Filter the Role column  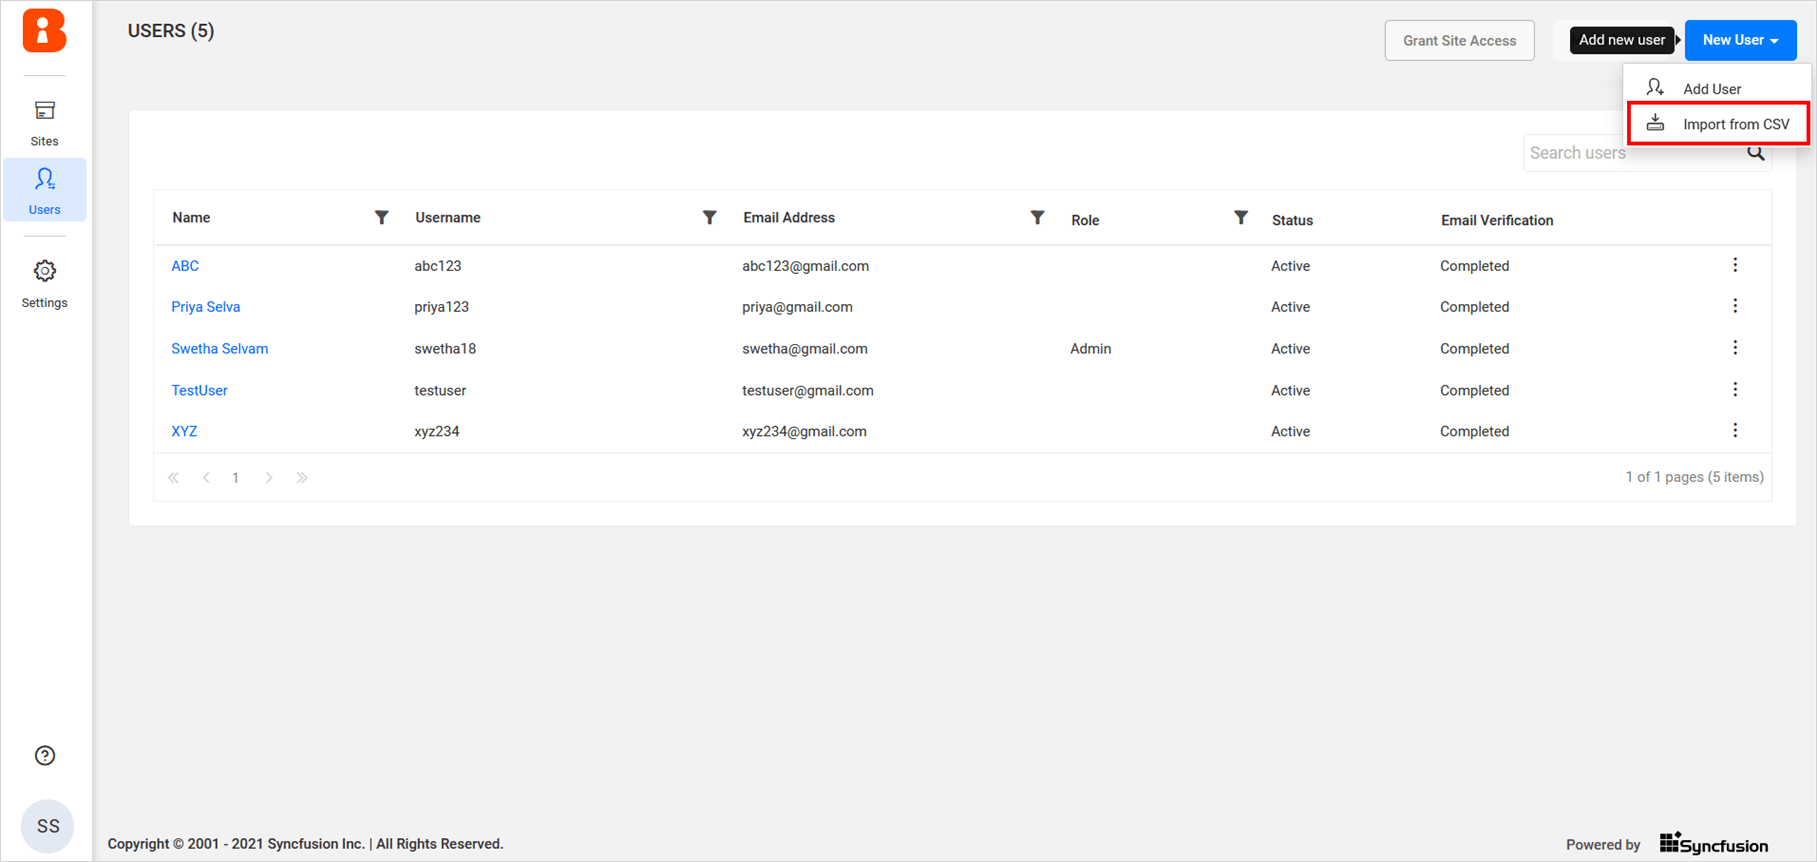point(1240,217)
